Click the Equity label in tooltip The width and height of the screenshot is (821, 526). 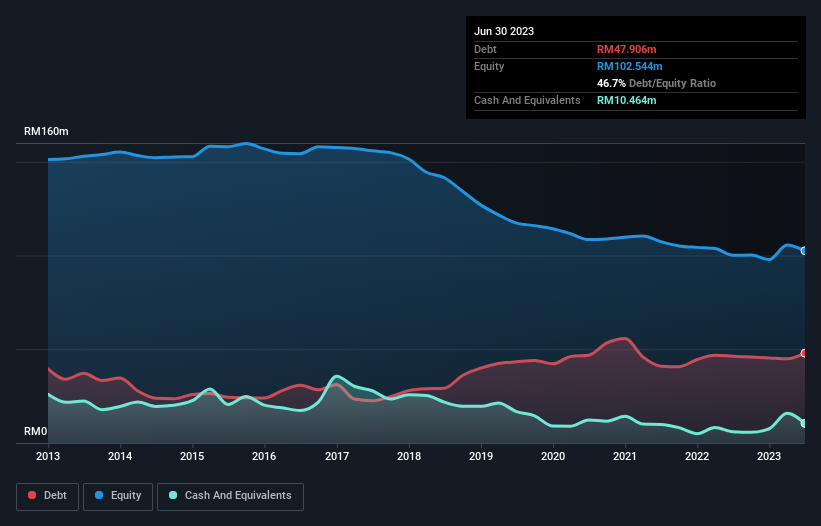[489, 66]
